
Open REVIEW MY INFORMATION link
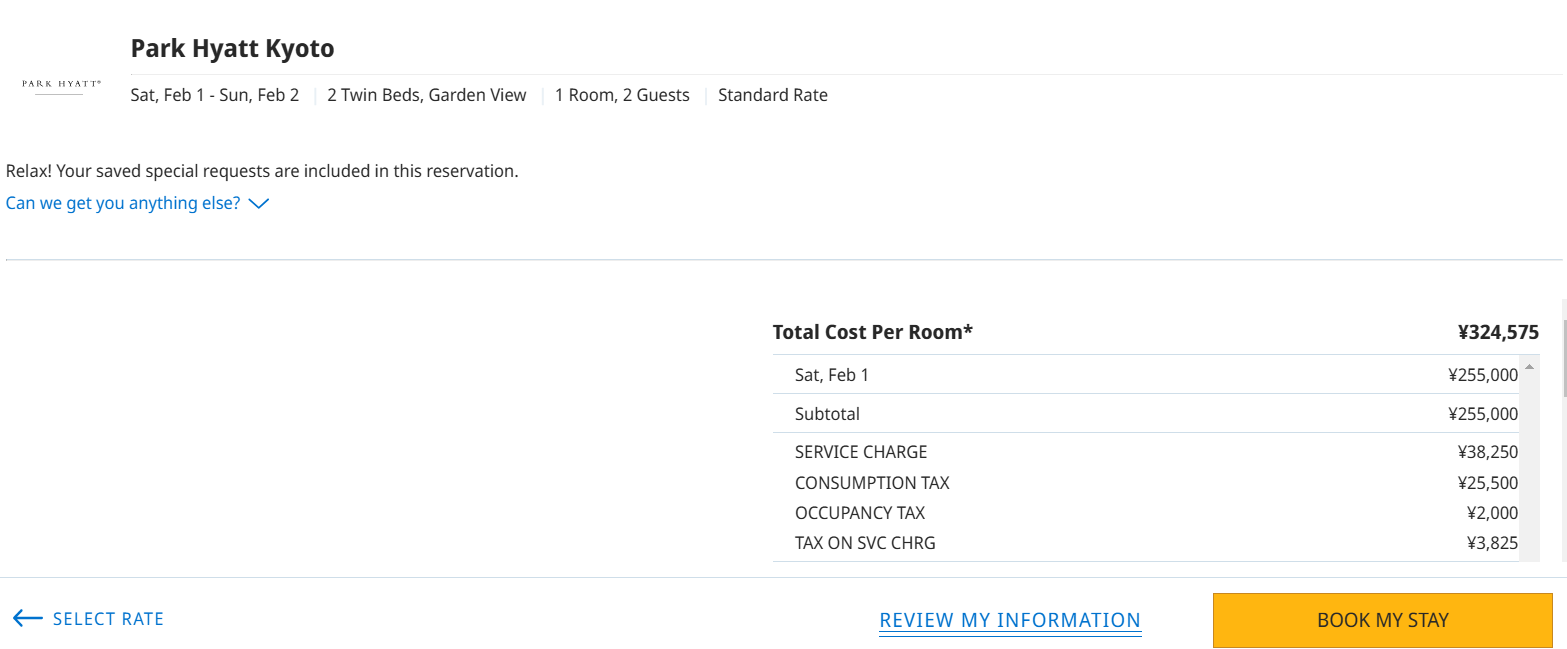point(1010,620)
